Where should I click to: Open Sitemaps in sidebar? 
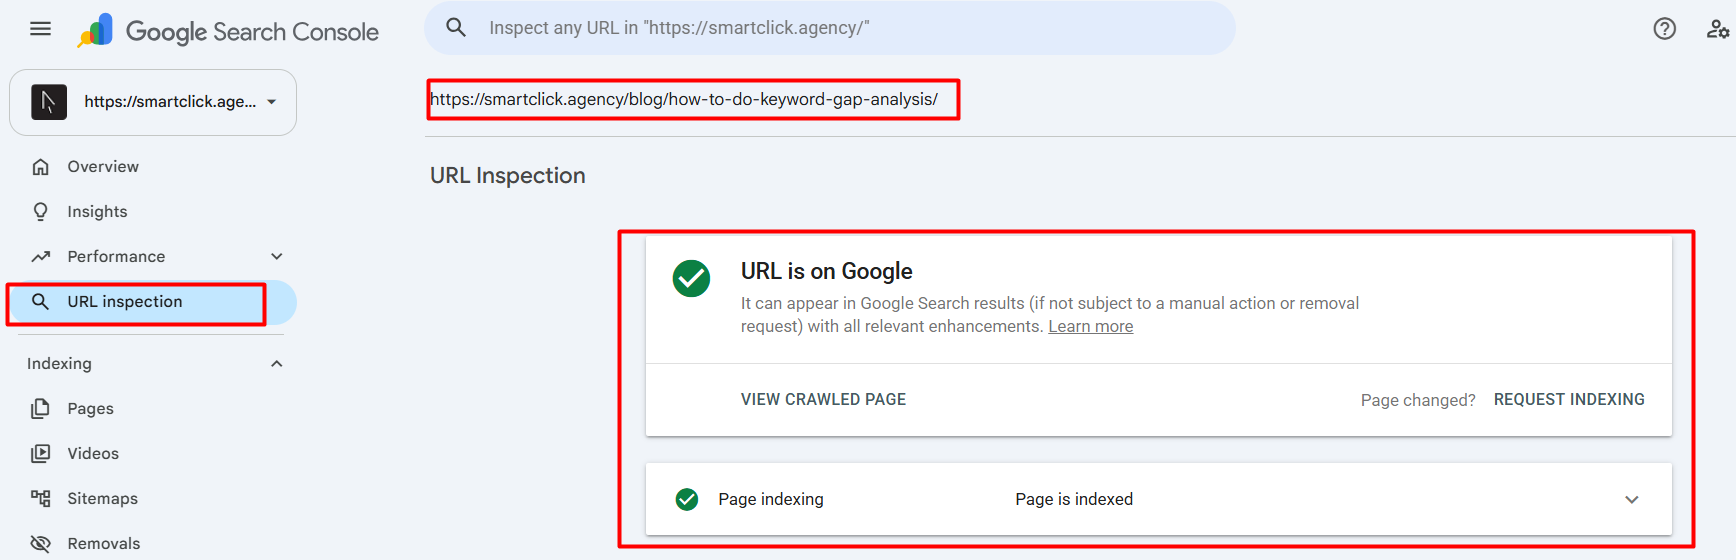tap(102, 499)
